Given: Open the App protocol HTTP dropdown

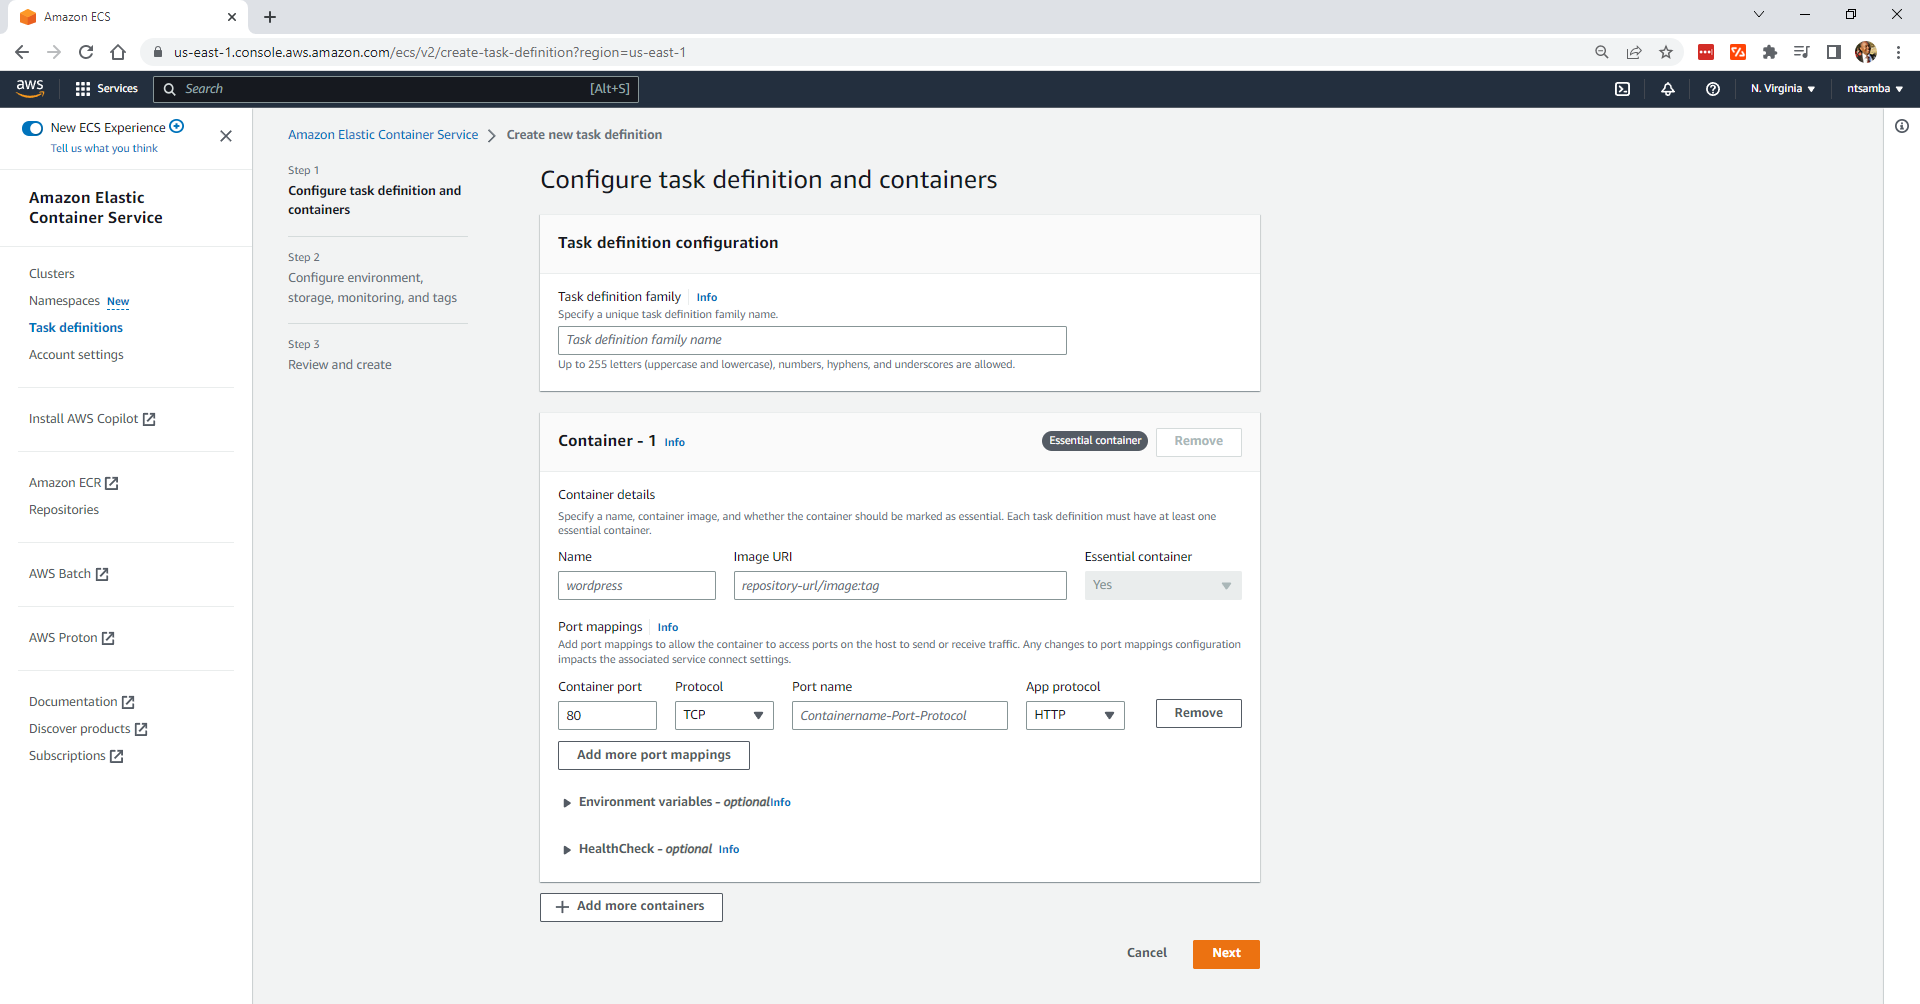Looking at the screenshot, I should pos(1075,715).
